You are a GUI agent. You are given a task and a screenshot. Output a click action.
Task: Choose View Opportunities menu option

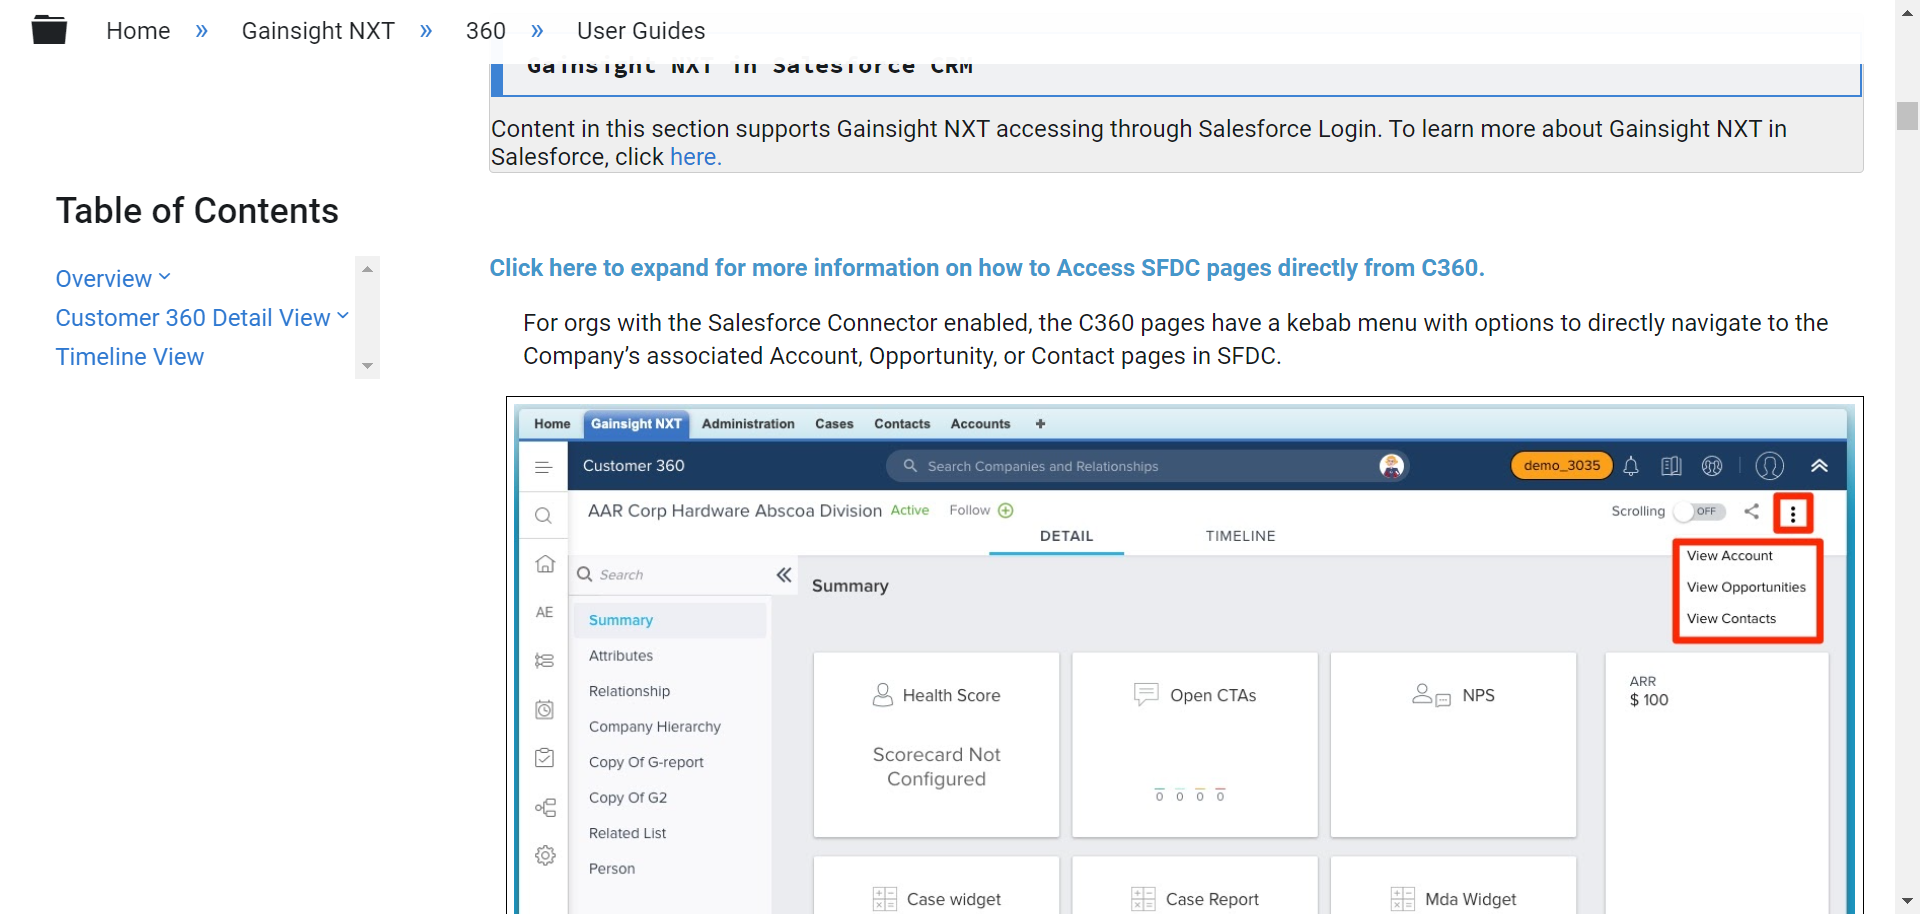coord(1746,587)
